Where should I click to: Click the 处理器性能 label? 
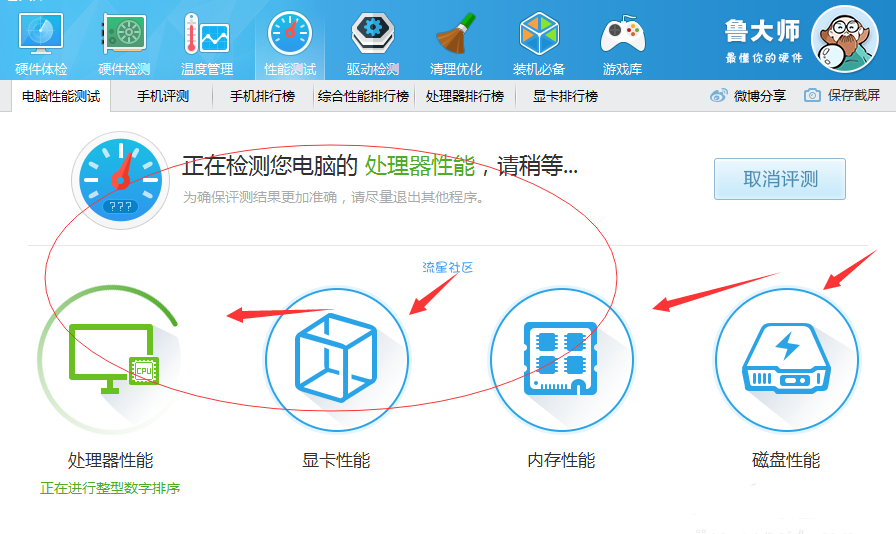pyautogui.click(x=110, y=460)
